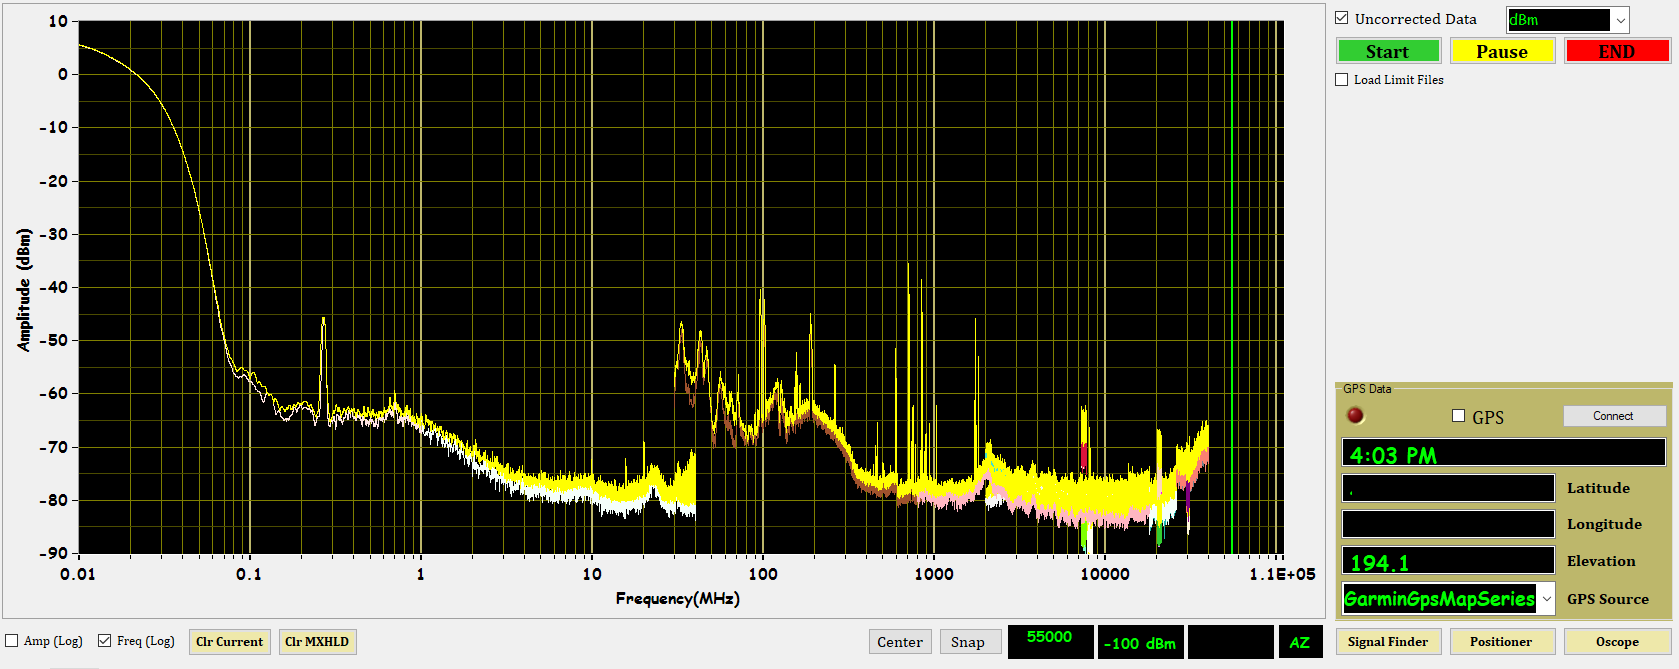The width and height of the screenshot is (1679, 669).
Task: Pause the spectrum sweep
Action: [1501, 51]
